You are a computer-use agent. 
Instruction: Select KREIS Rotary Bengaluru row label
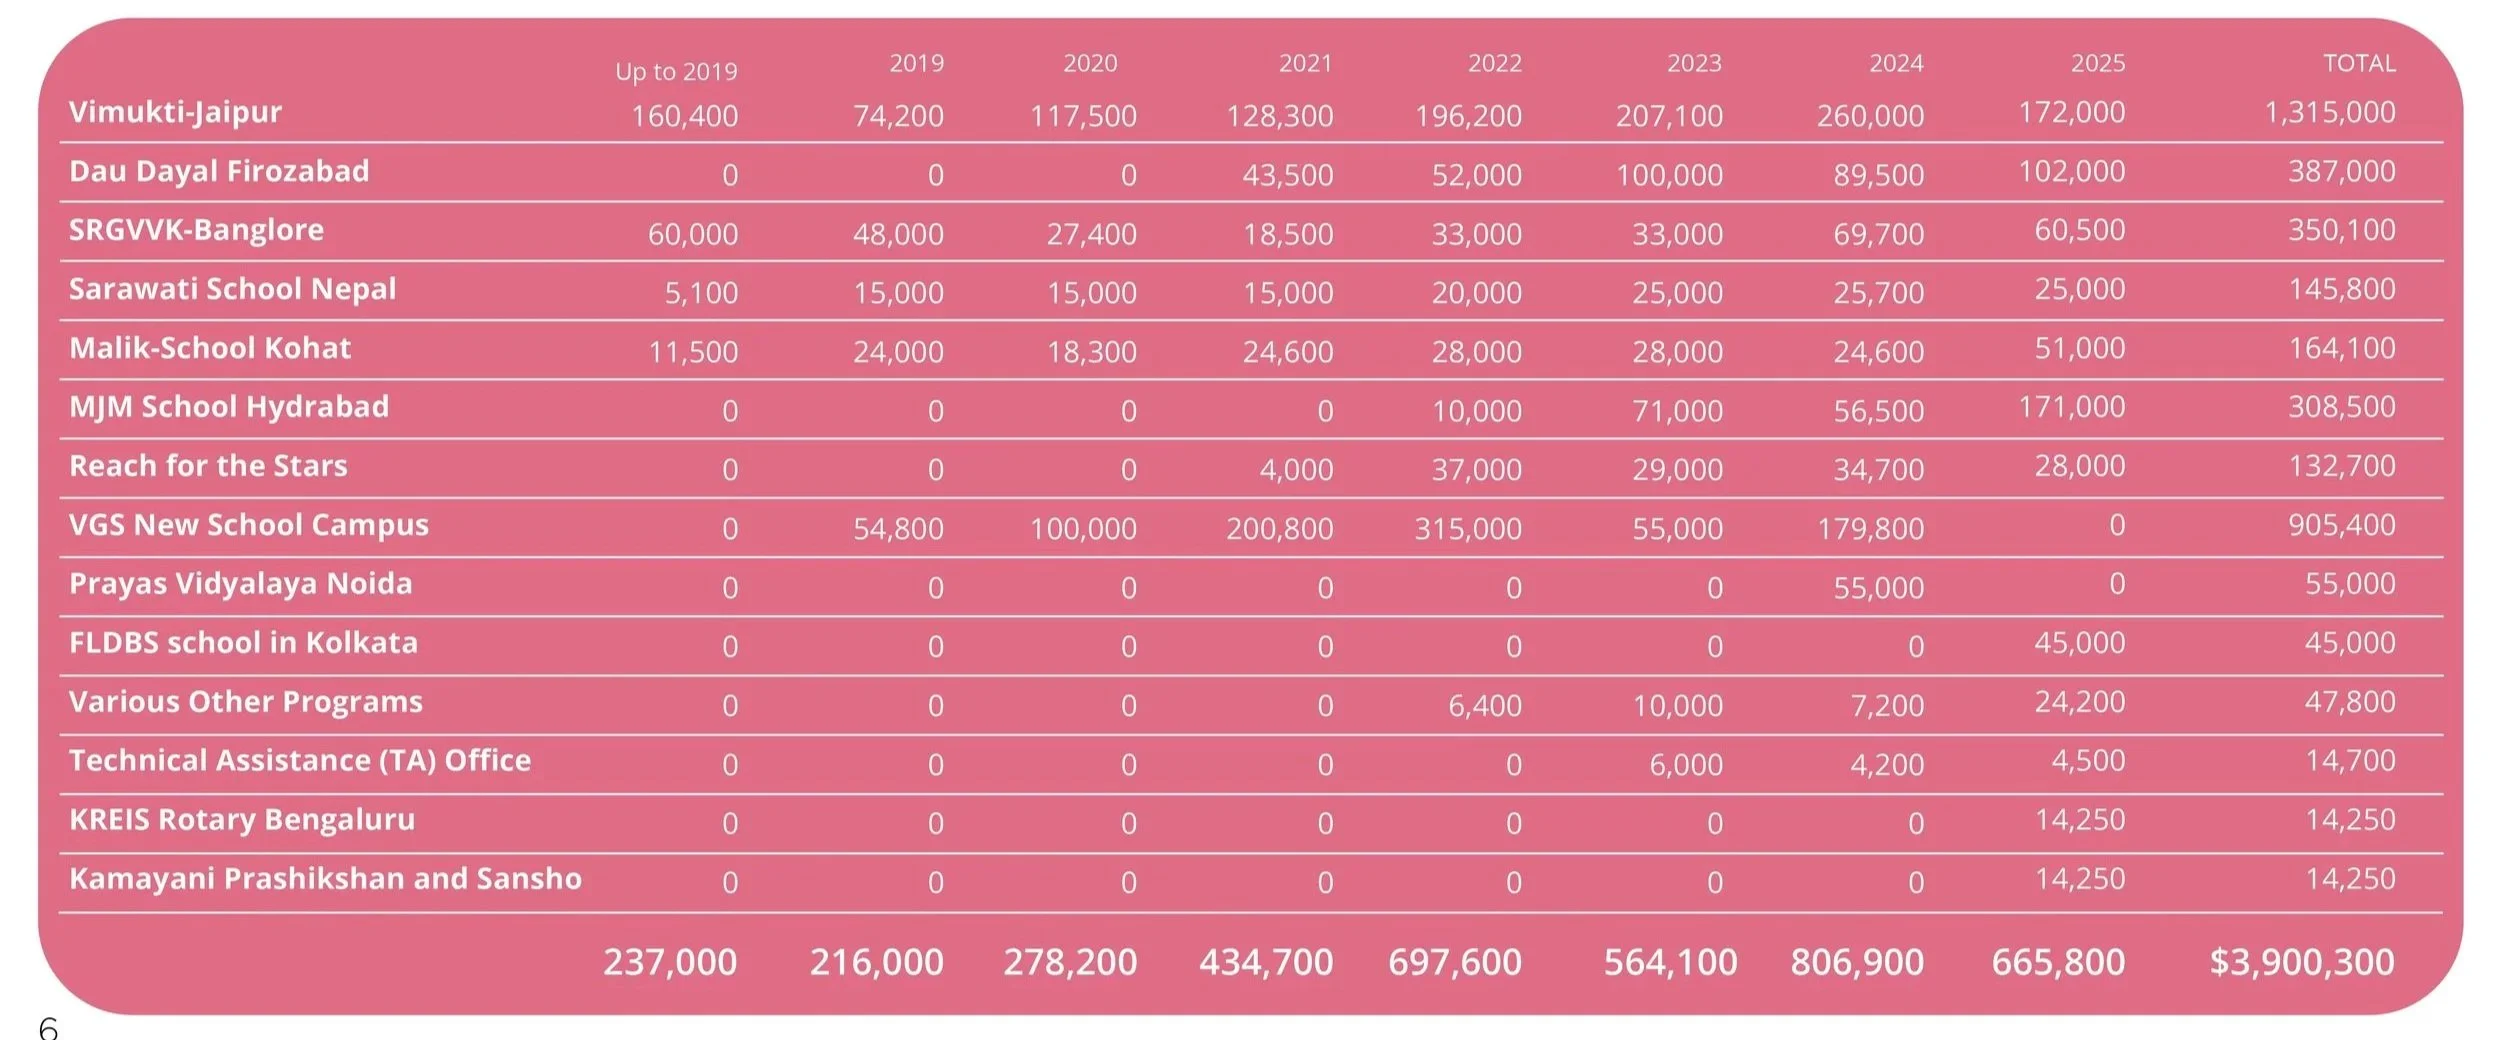(x=242, y=820)
